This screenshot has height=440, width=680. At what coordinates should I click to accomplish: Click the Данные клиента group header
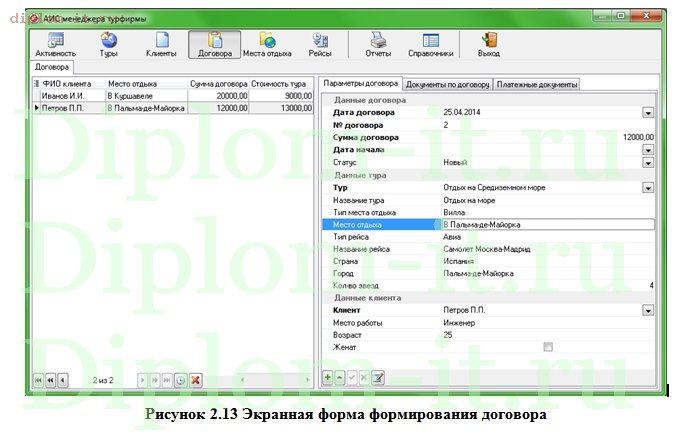(488, 298)
